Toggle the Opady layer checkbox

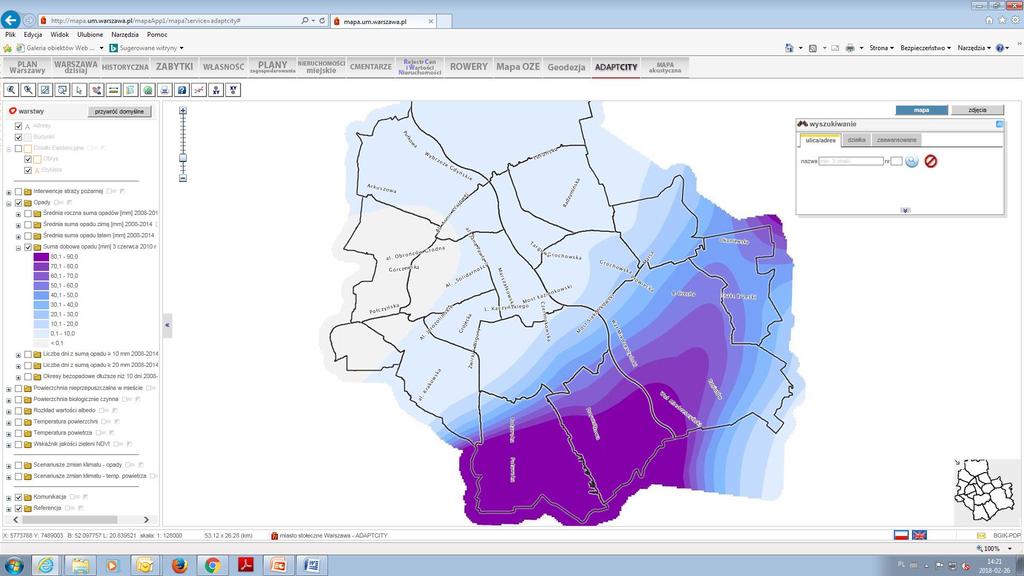18,203
